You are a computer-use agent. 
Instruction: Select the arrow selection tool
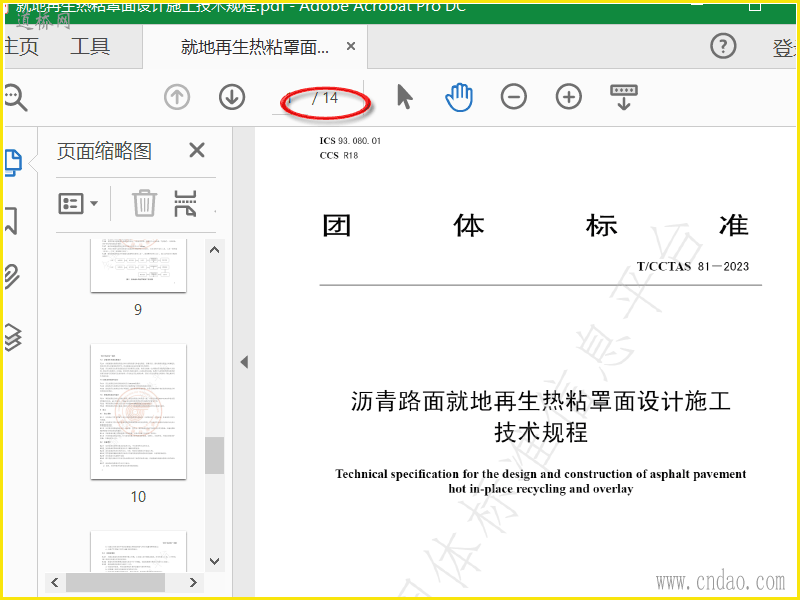pyautogui.click(x=405, y=97)
